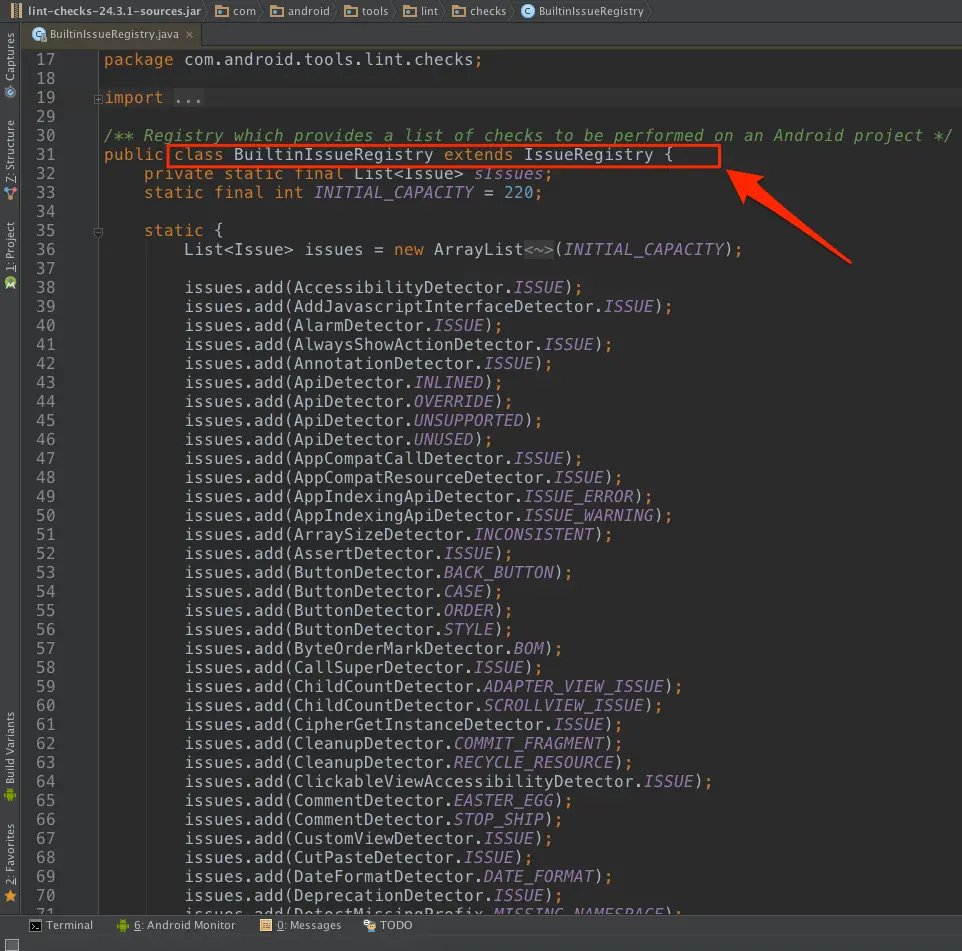
Task: Select the lint folder breadcrumb
Action: (420, 11)
